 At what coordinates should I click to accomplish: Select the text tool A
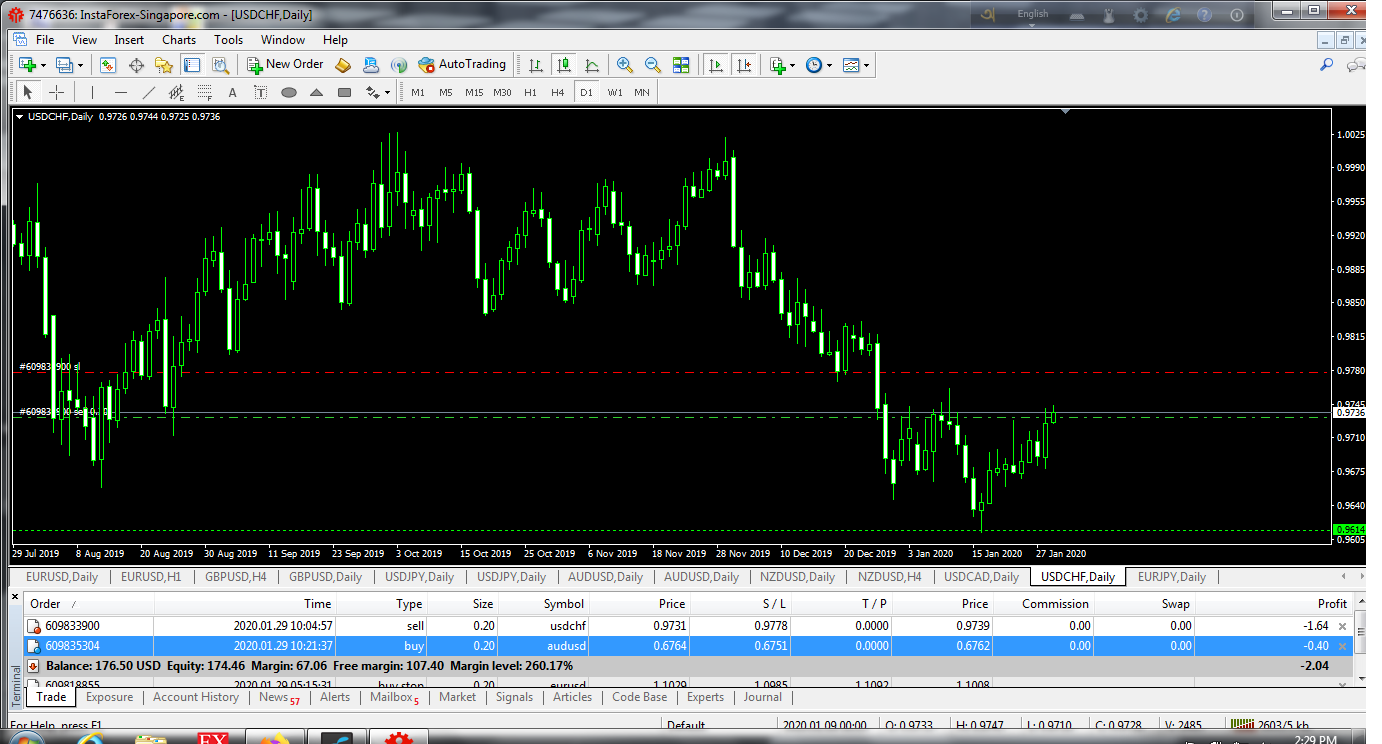pyautogui.click(x=233, y=92)
